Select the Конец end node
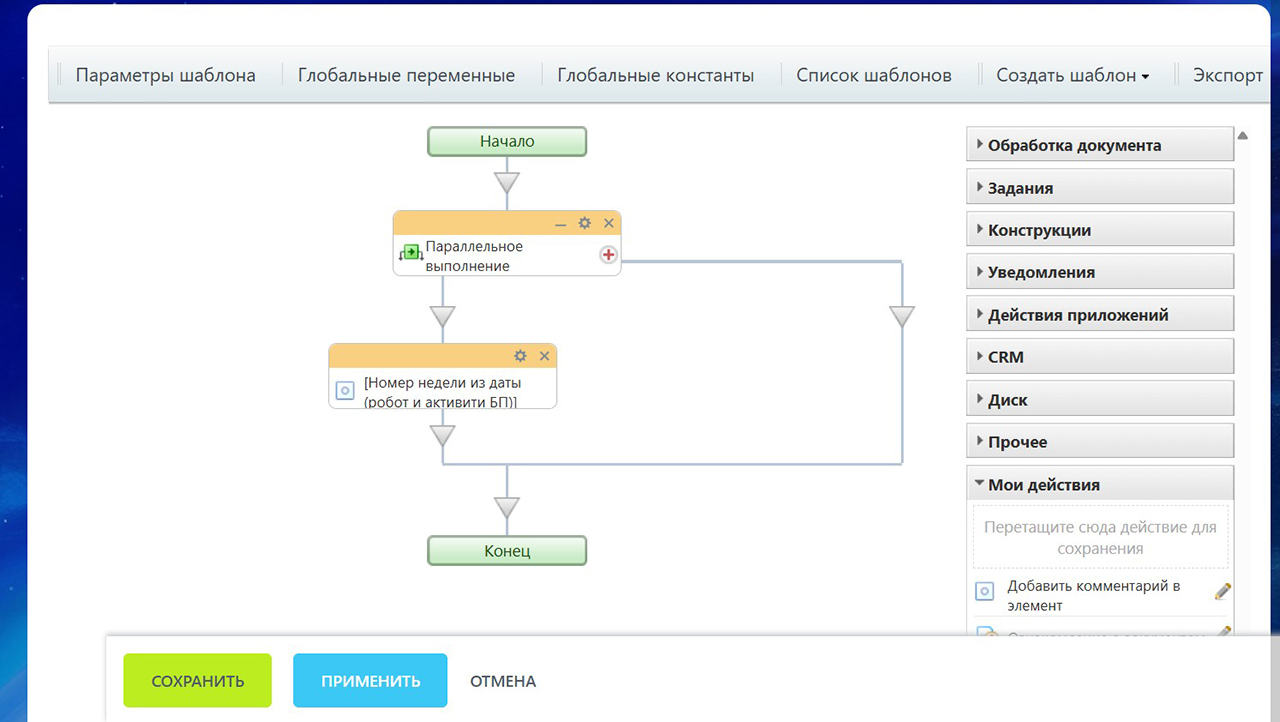The image size is (1280, 722). pos(507,551)
